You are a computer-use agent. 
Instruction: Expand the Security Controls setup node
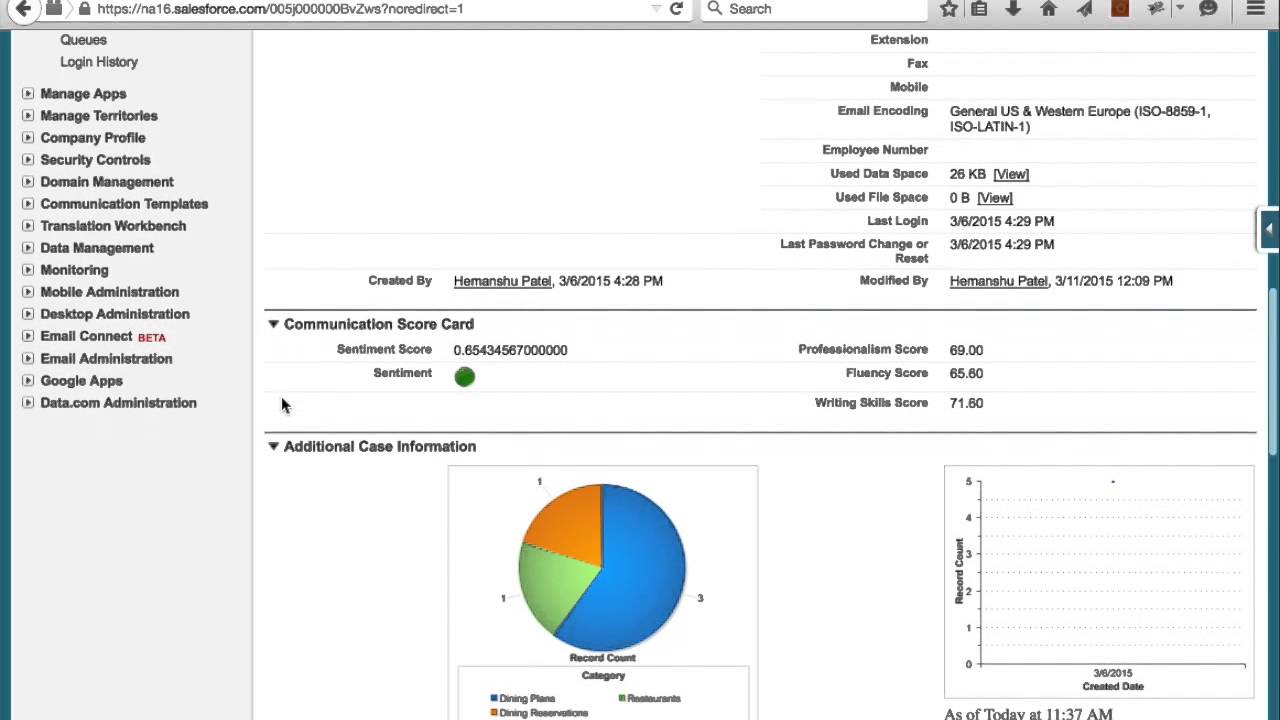pos(28,160)
